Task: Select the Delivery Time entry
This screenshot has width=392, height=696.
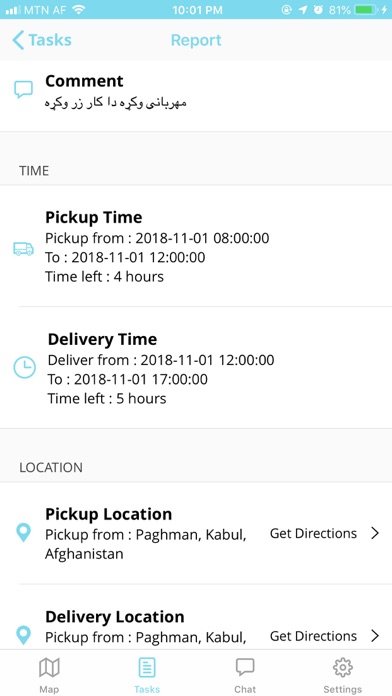Action: click(x=196, y=368)
